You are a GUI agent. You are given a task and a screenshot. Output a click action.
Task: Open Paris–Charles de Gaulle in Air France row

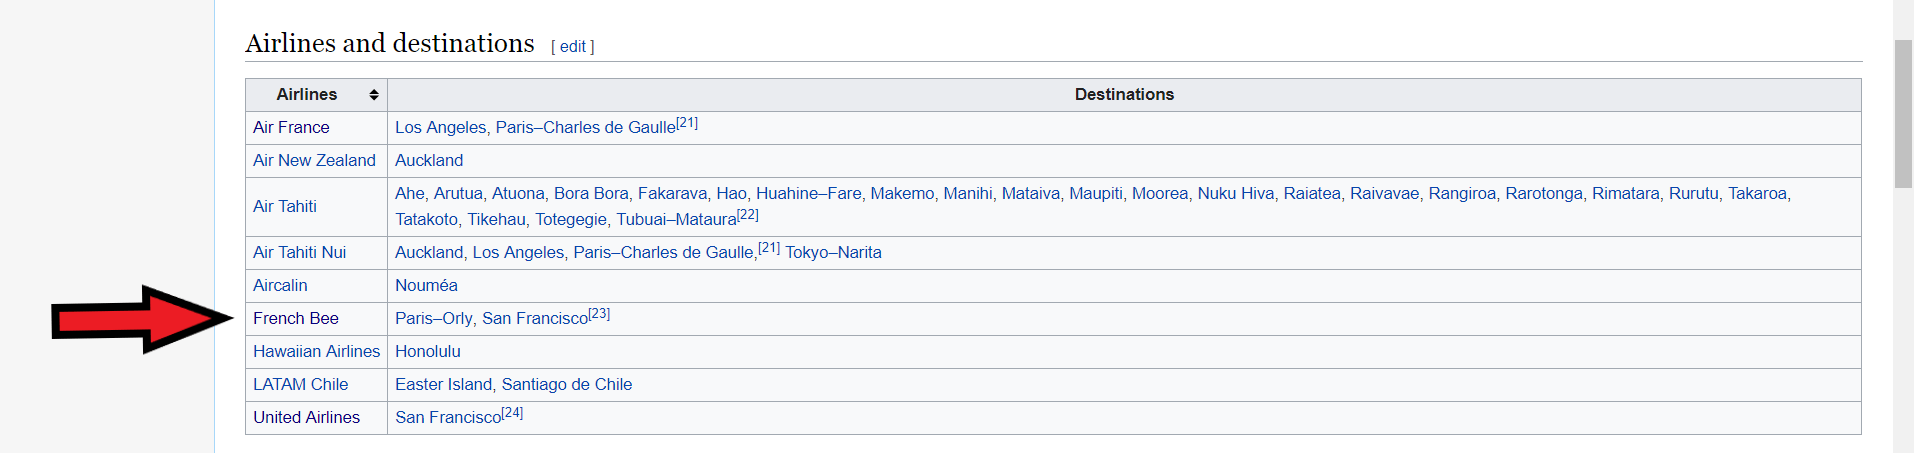585,127
